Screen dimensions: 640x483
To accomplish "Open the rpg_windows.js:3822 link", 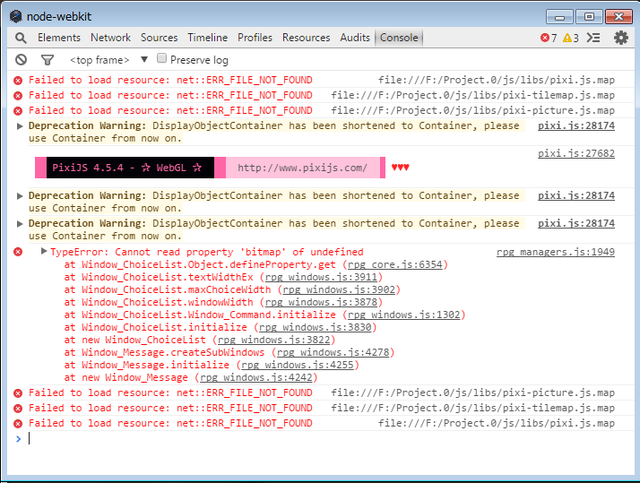I will point(274,340).
